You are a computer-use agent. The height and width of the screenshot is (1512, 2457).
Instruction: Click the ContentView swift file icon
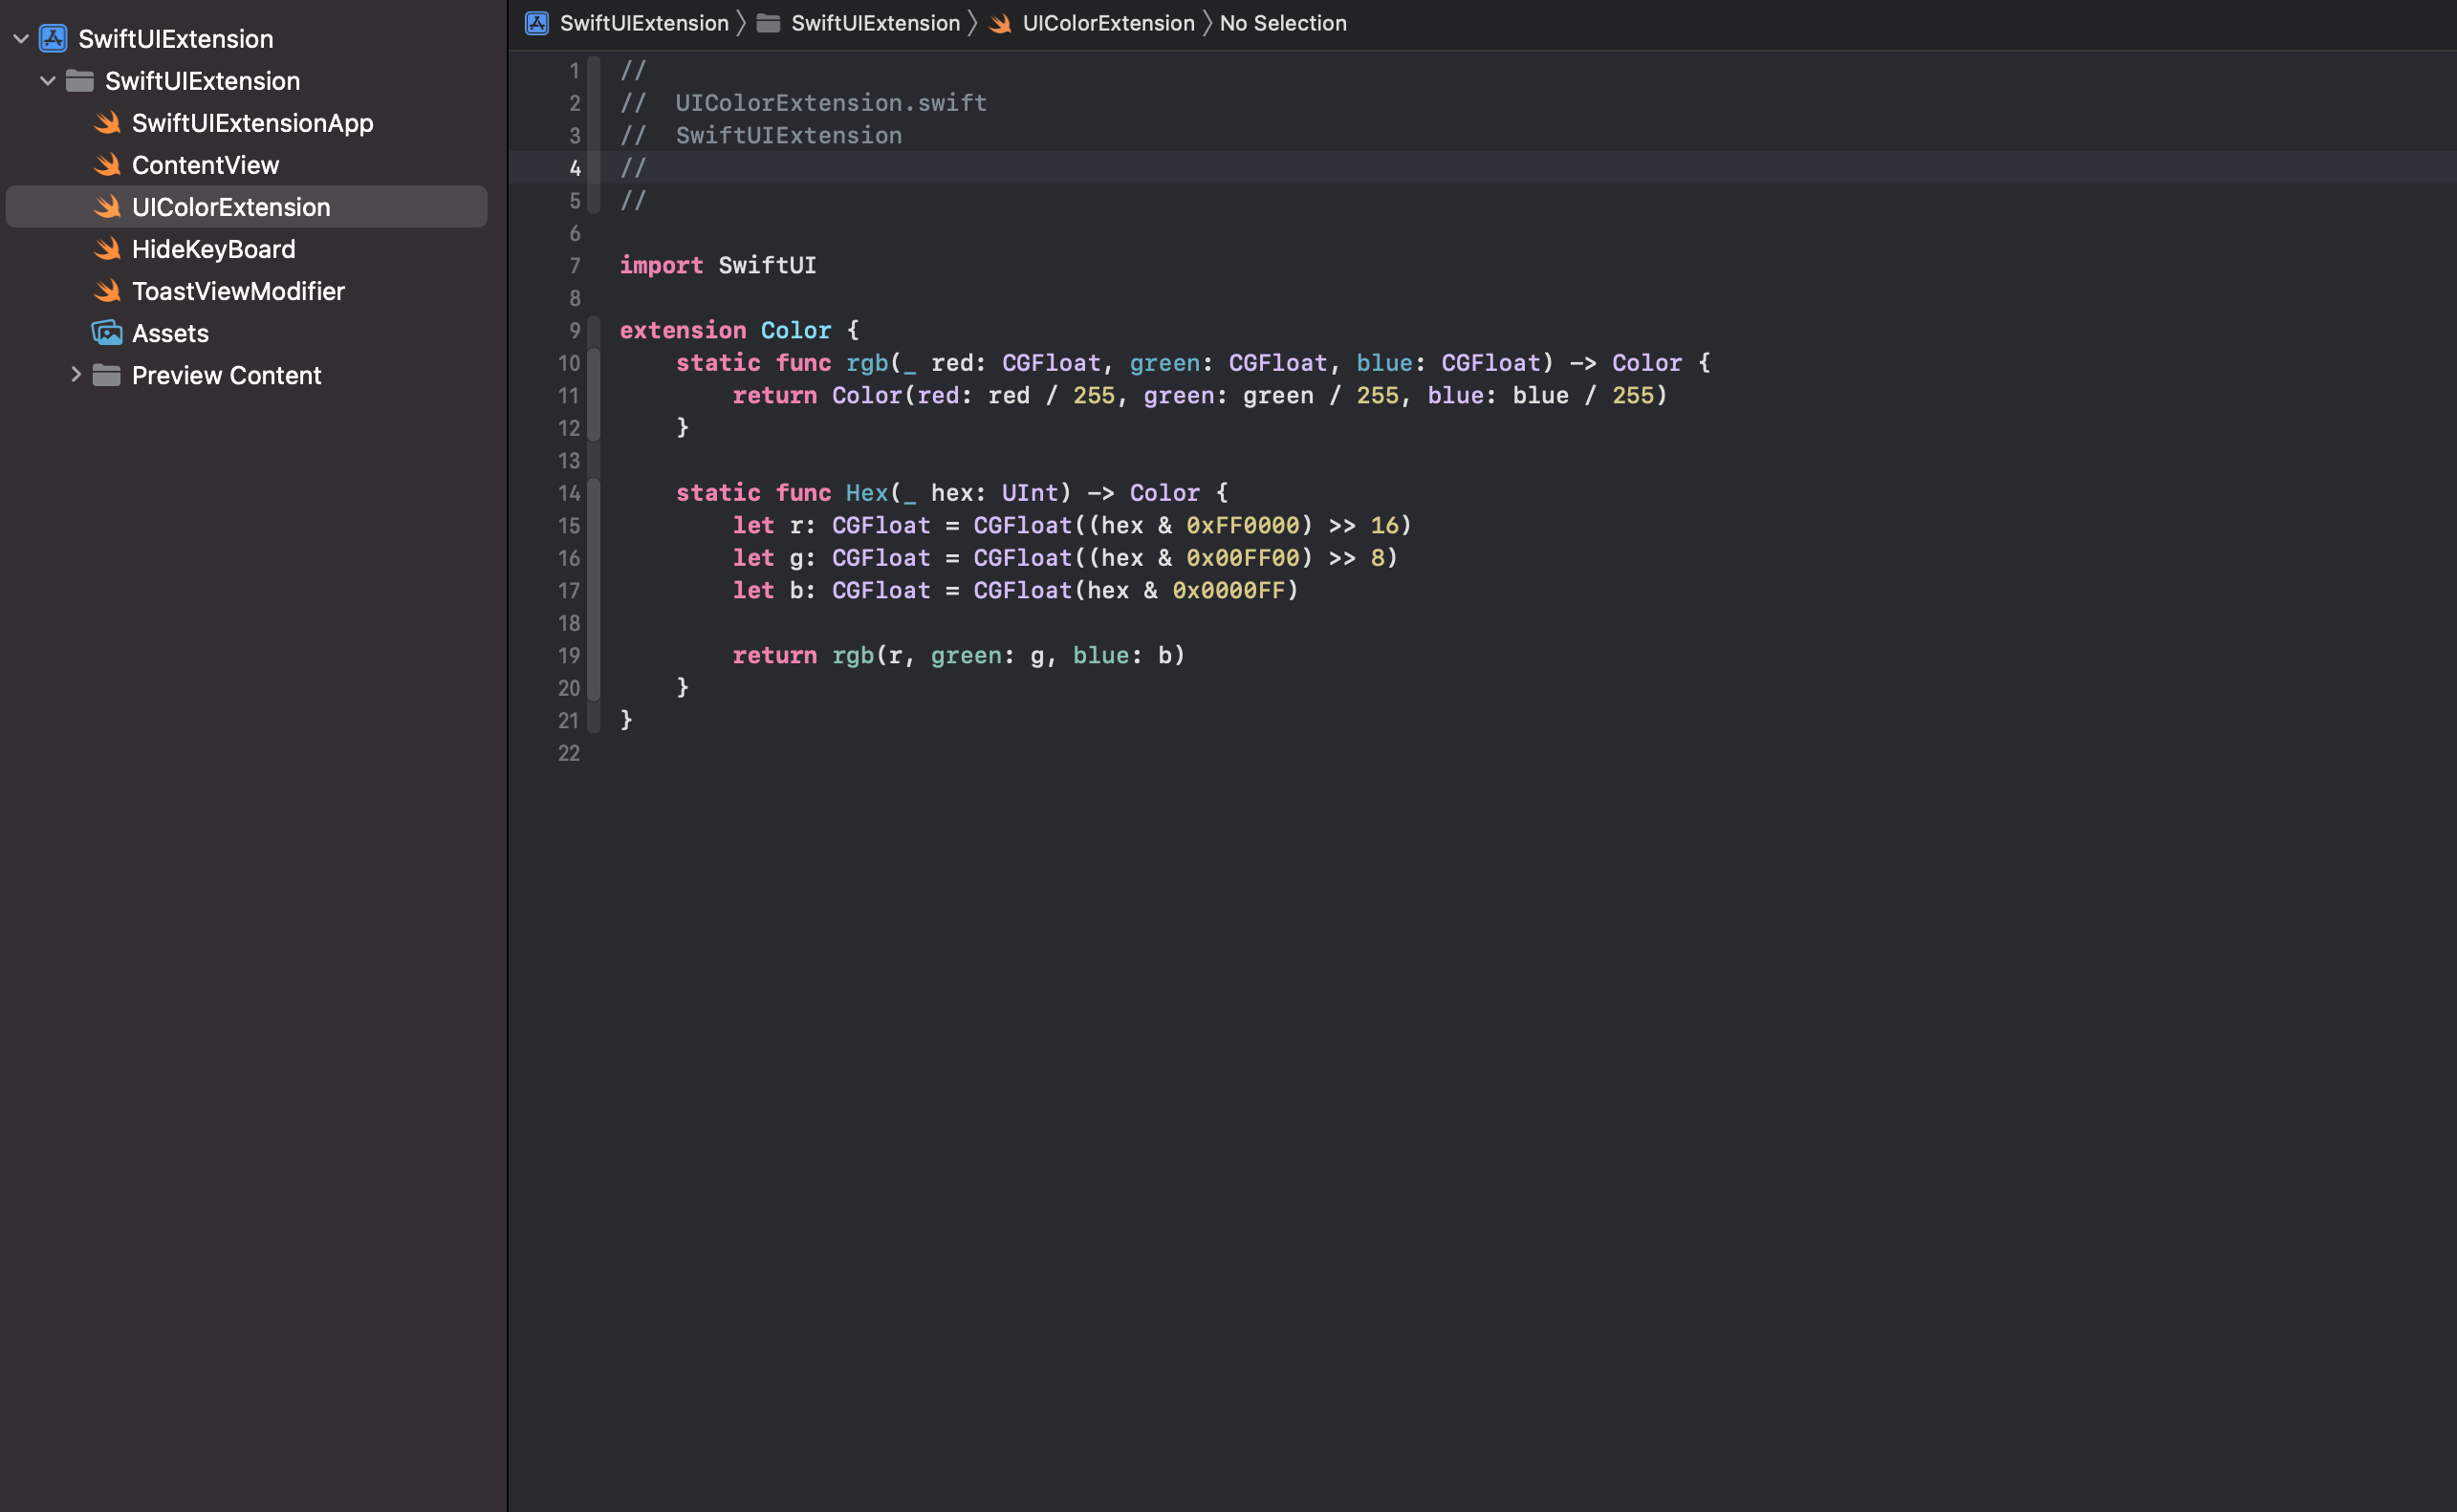click(x=107, y=165)
